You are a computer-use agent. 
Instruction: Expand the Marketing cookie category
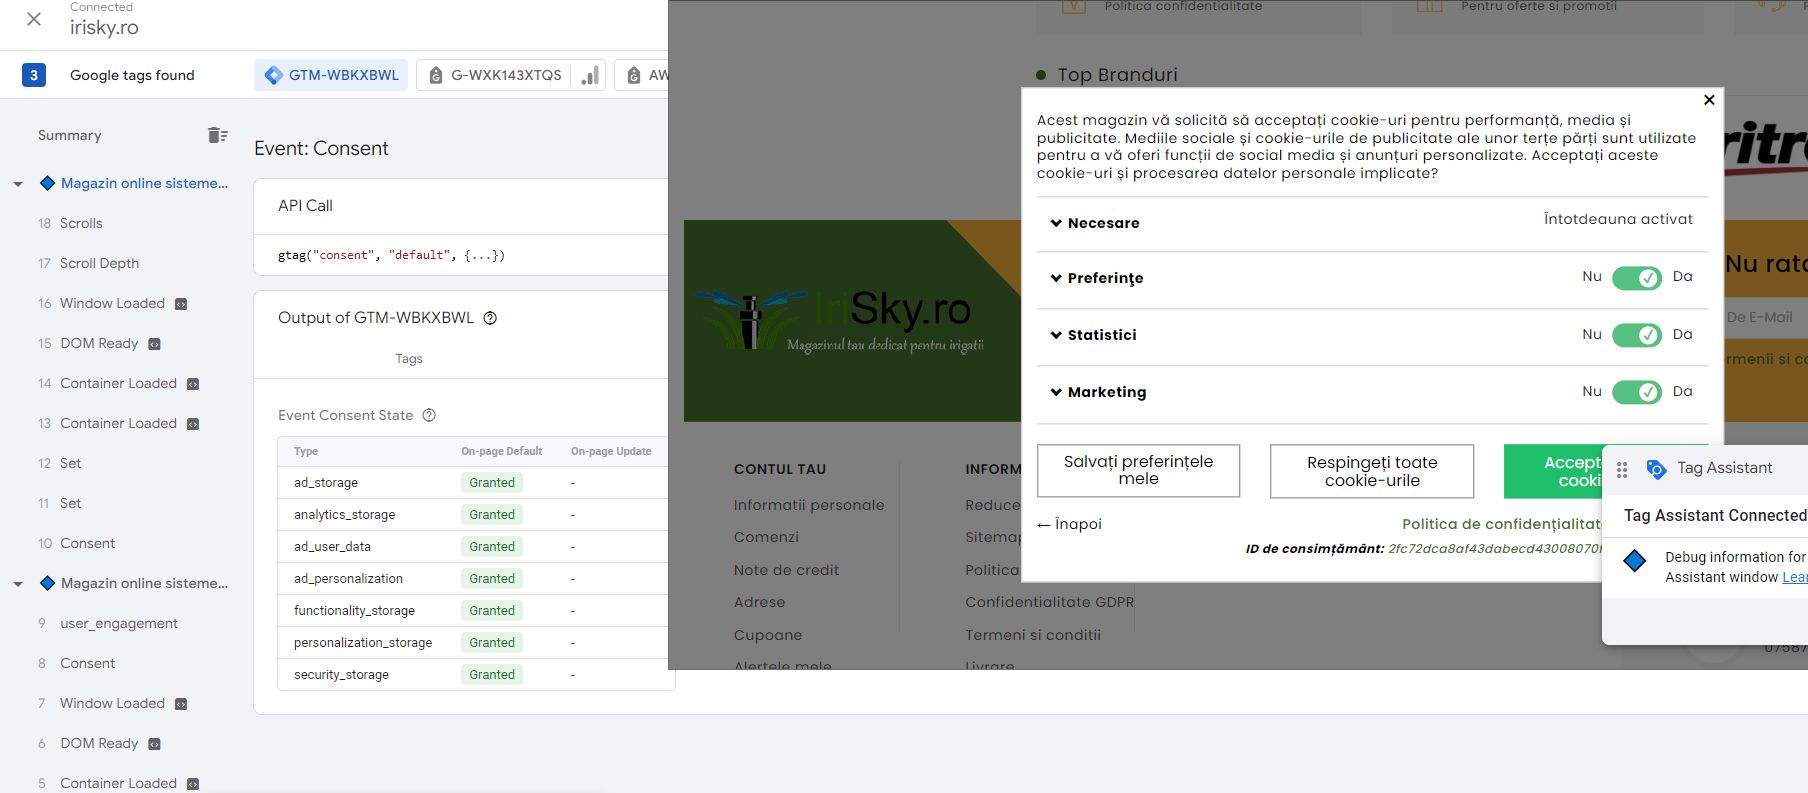click(1098, 392)
